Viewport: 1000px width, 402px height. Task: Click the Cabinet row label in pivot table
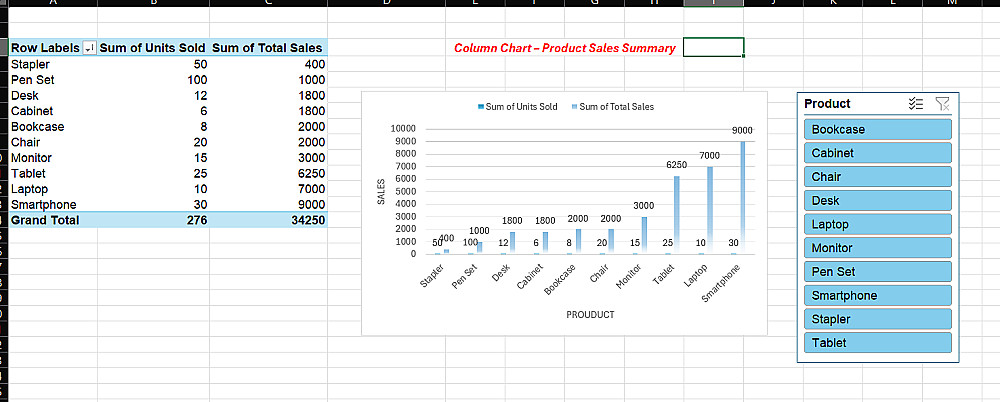coord(54,111)
